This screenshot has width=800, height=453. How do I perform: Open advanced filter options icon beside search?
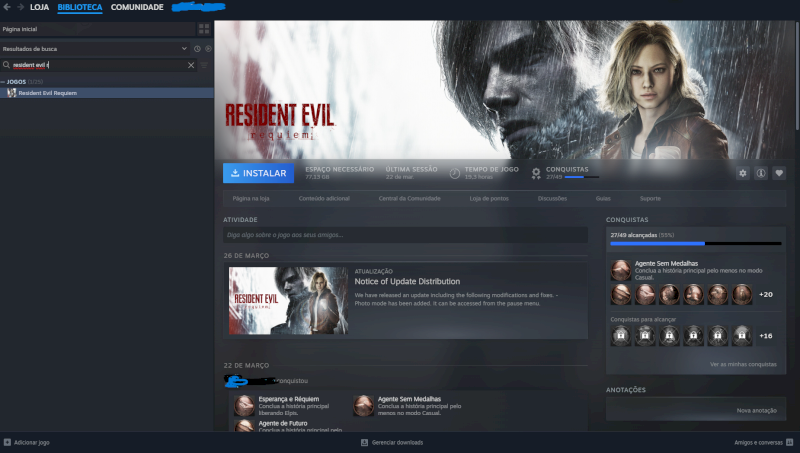click(204, 65)
